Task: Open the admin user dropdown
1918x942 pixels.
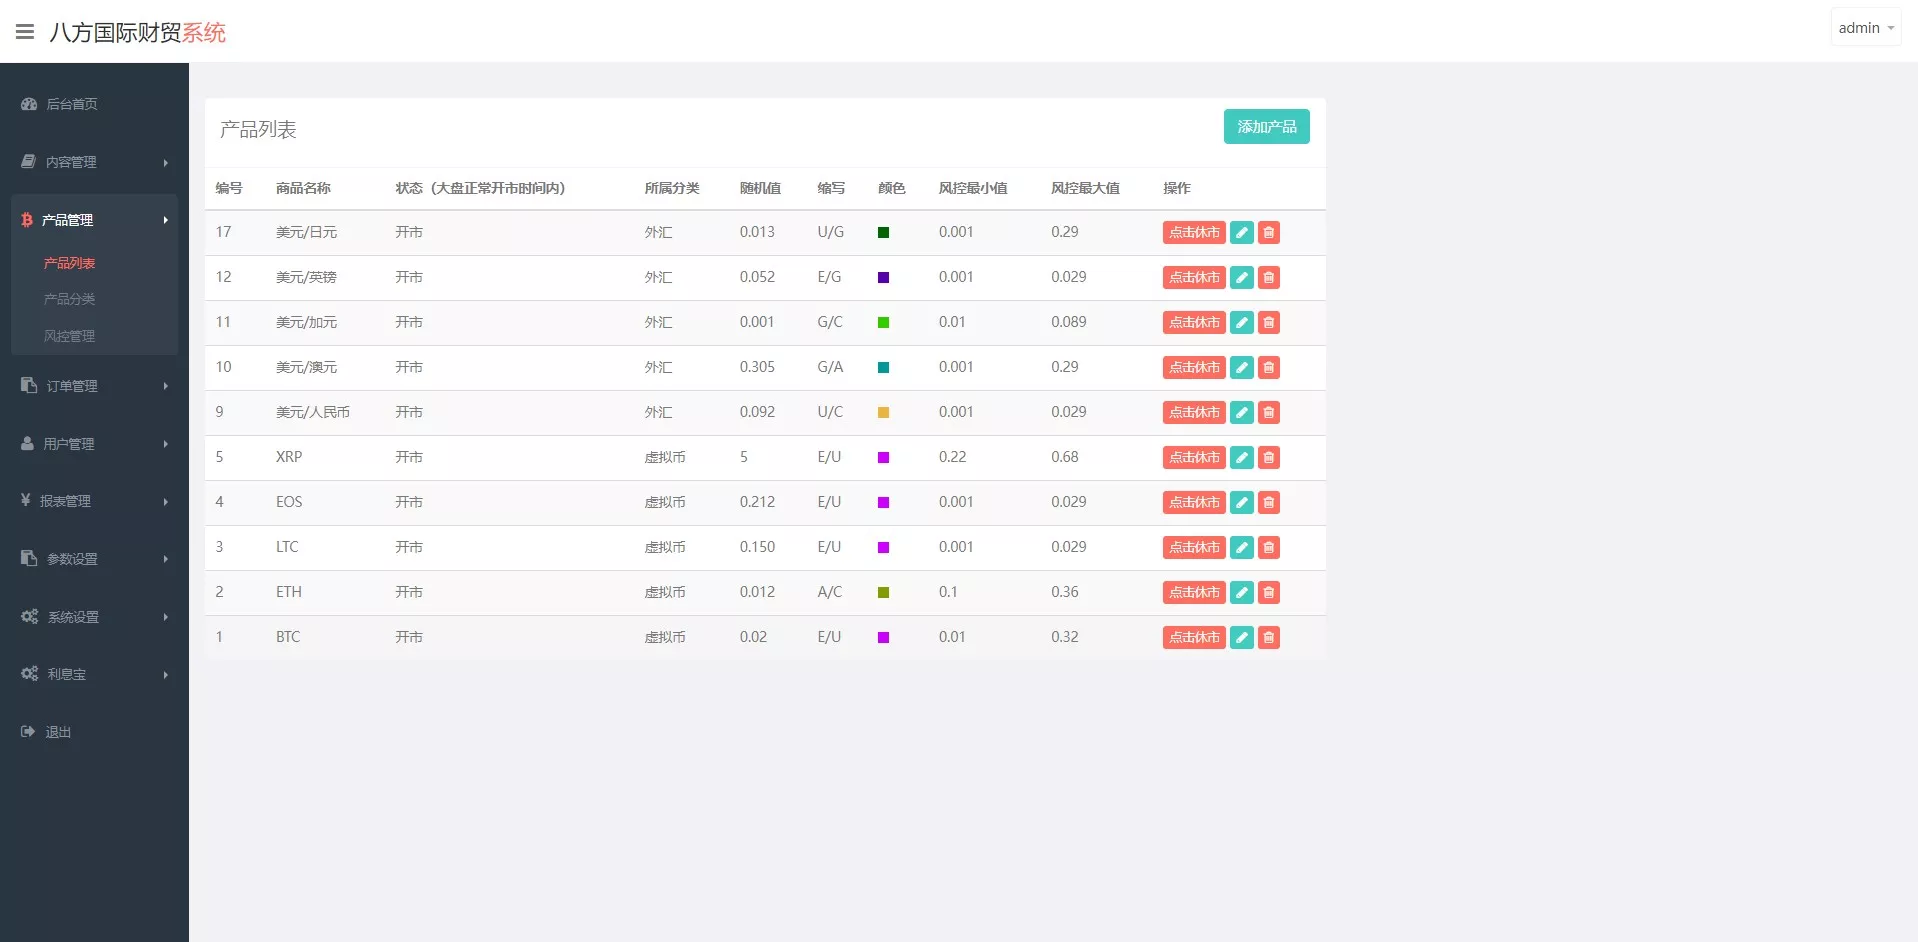Action: point(1865,28)
